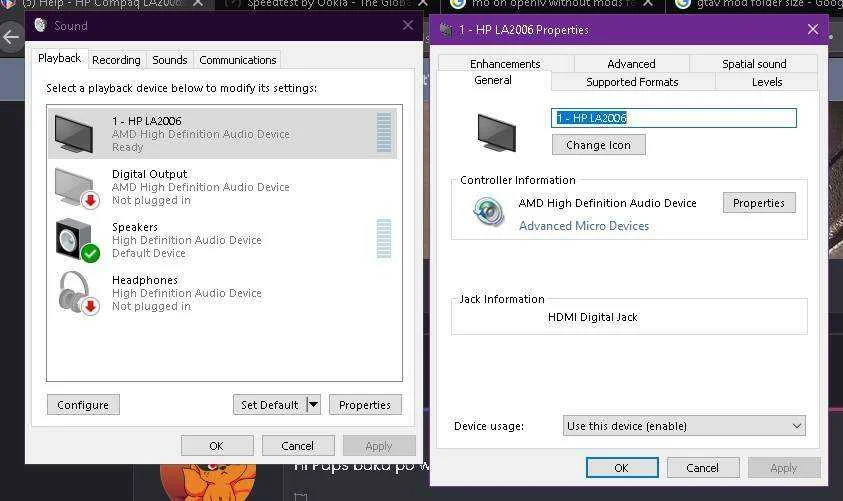
Task: Open the Supported Formats tab
Action: 632,82
